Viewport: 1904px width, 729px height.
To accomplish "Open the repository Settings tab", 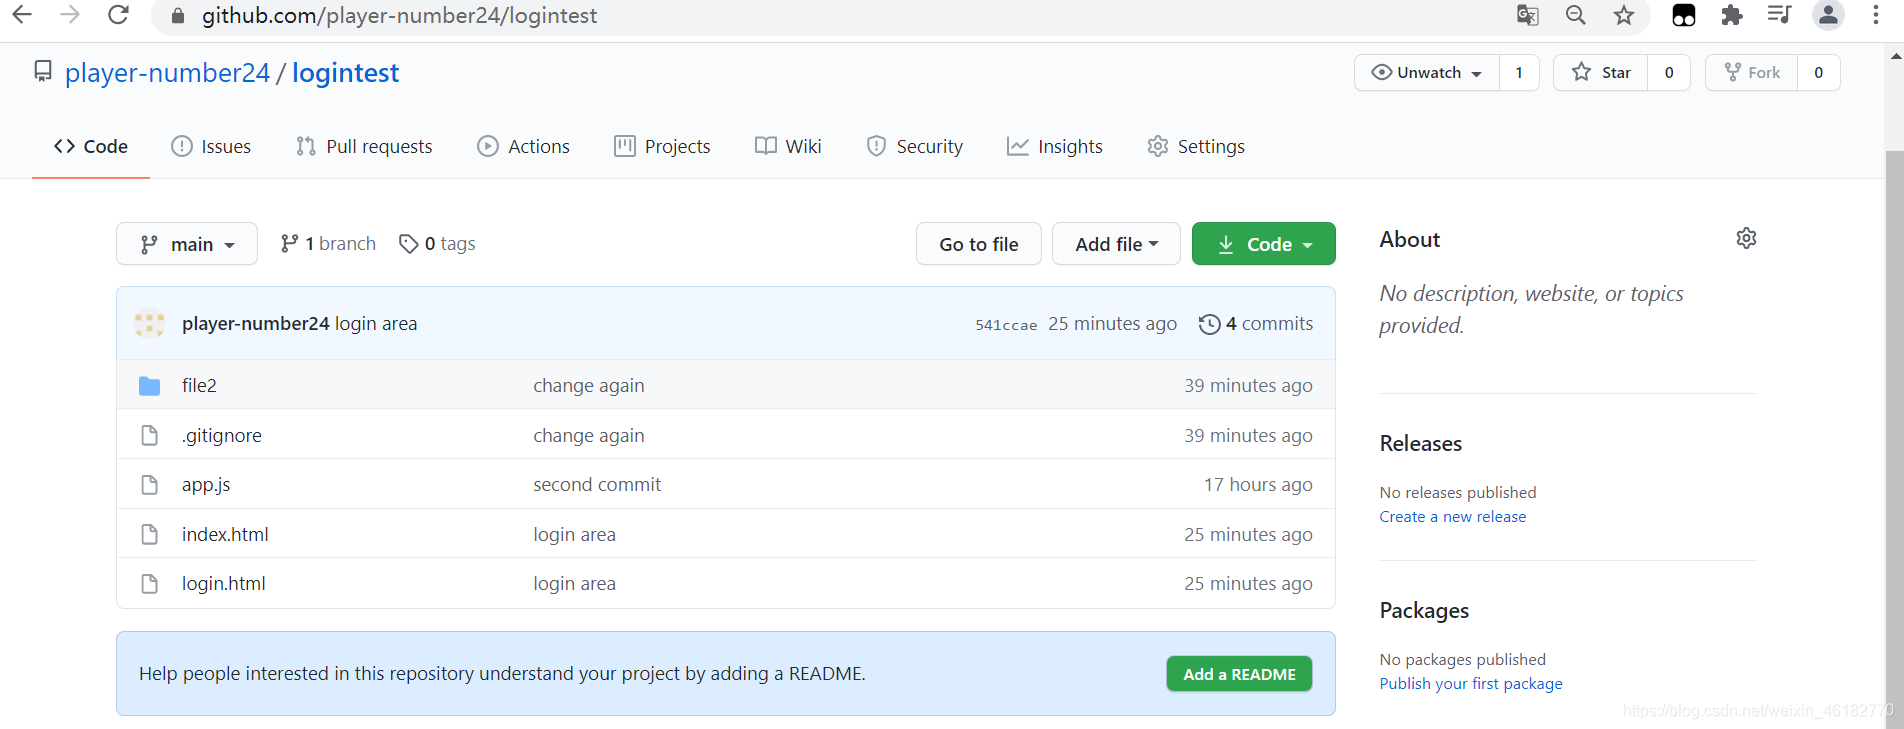I will click(1196, 146).
